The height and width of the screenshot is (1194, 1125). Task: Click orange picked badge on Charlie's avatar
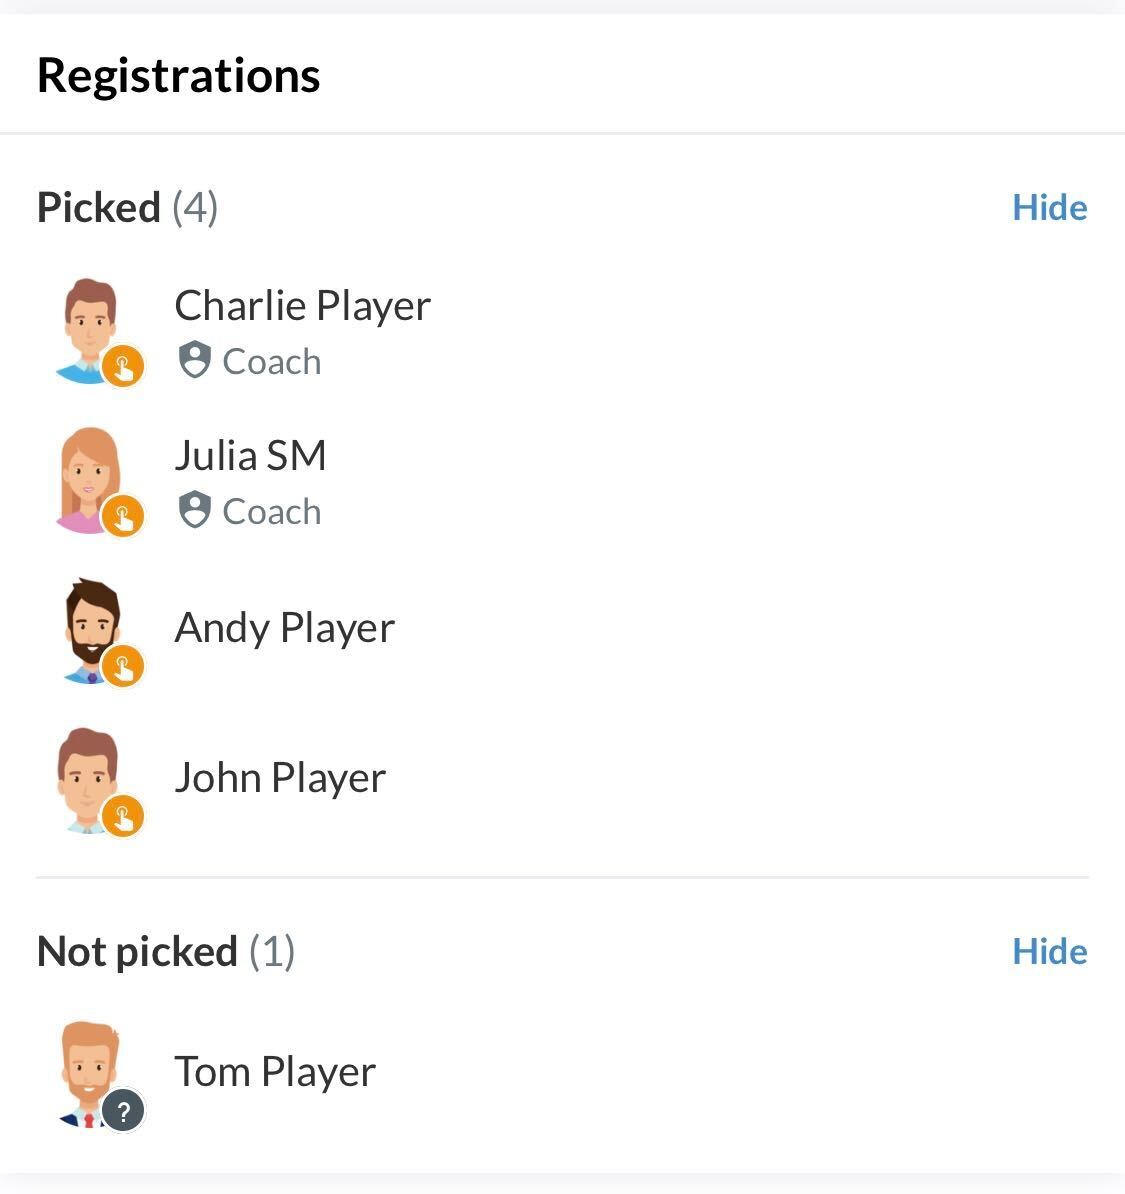[123, 366]
